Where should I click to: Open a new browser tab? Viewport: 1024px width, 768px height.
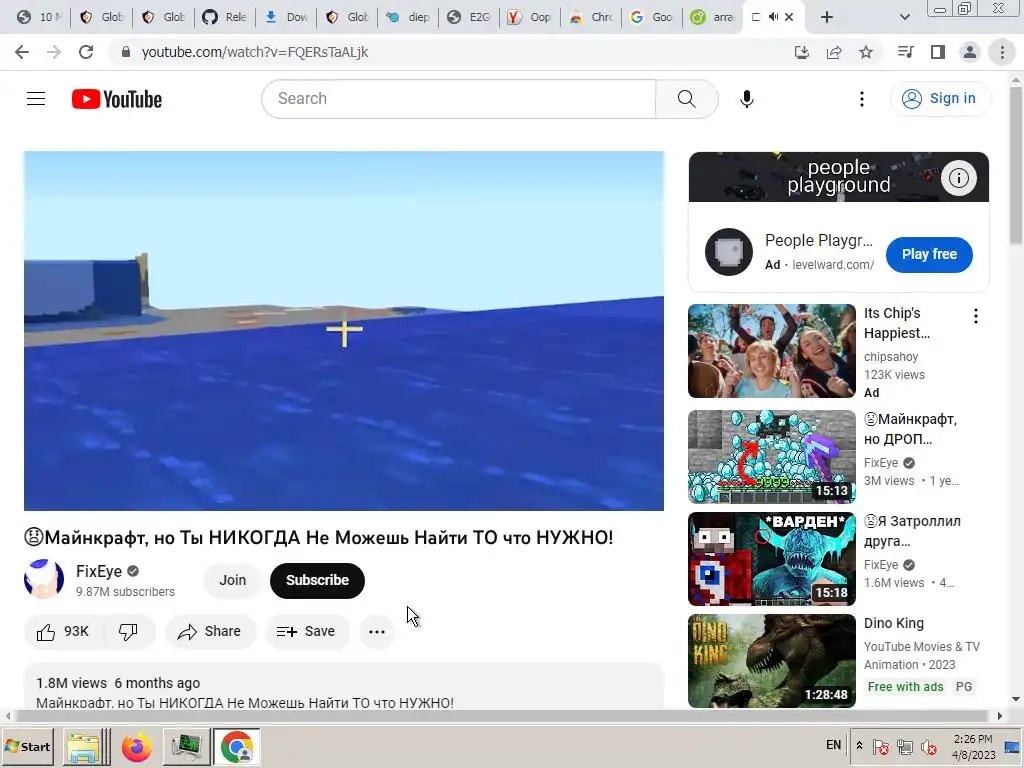[827, 17]
